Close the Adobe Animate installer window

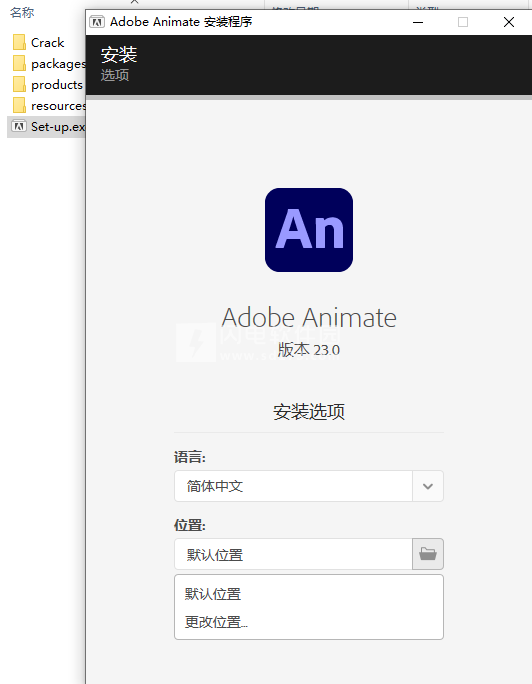[508, 22]
